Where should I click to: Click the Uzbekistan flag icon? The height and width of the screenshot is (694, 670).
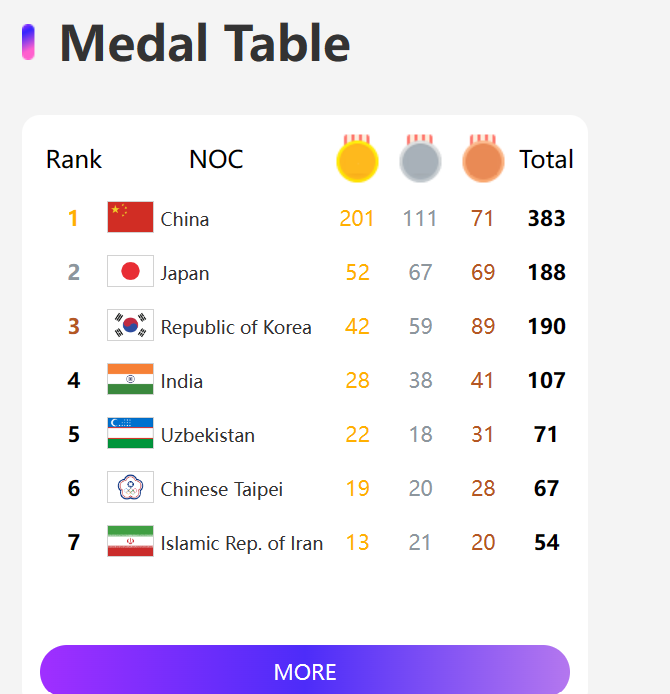click(130, 434)
